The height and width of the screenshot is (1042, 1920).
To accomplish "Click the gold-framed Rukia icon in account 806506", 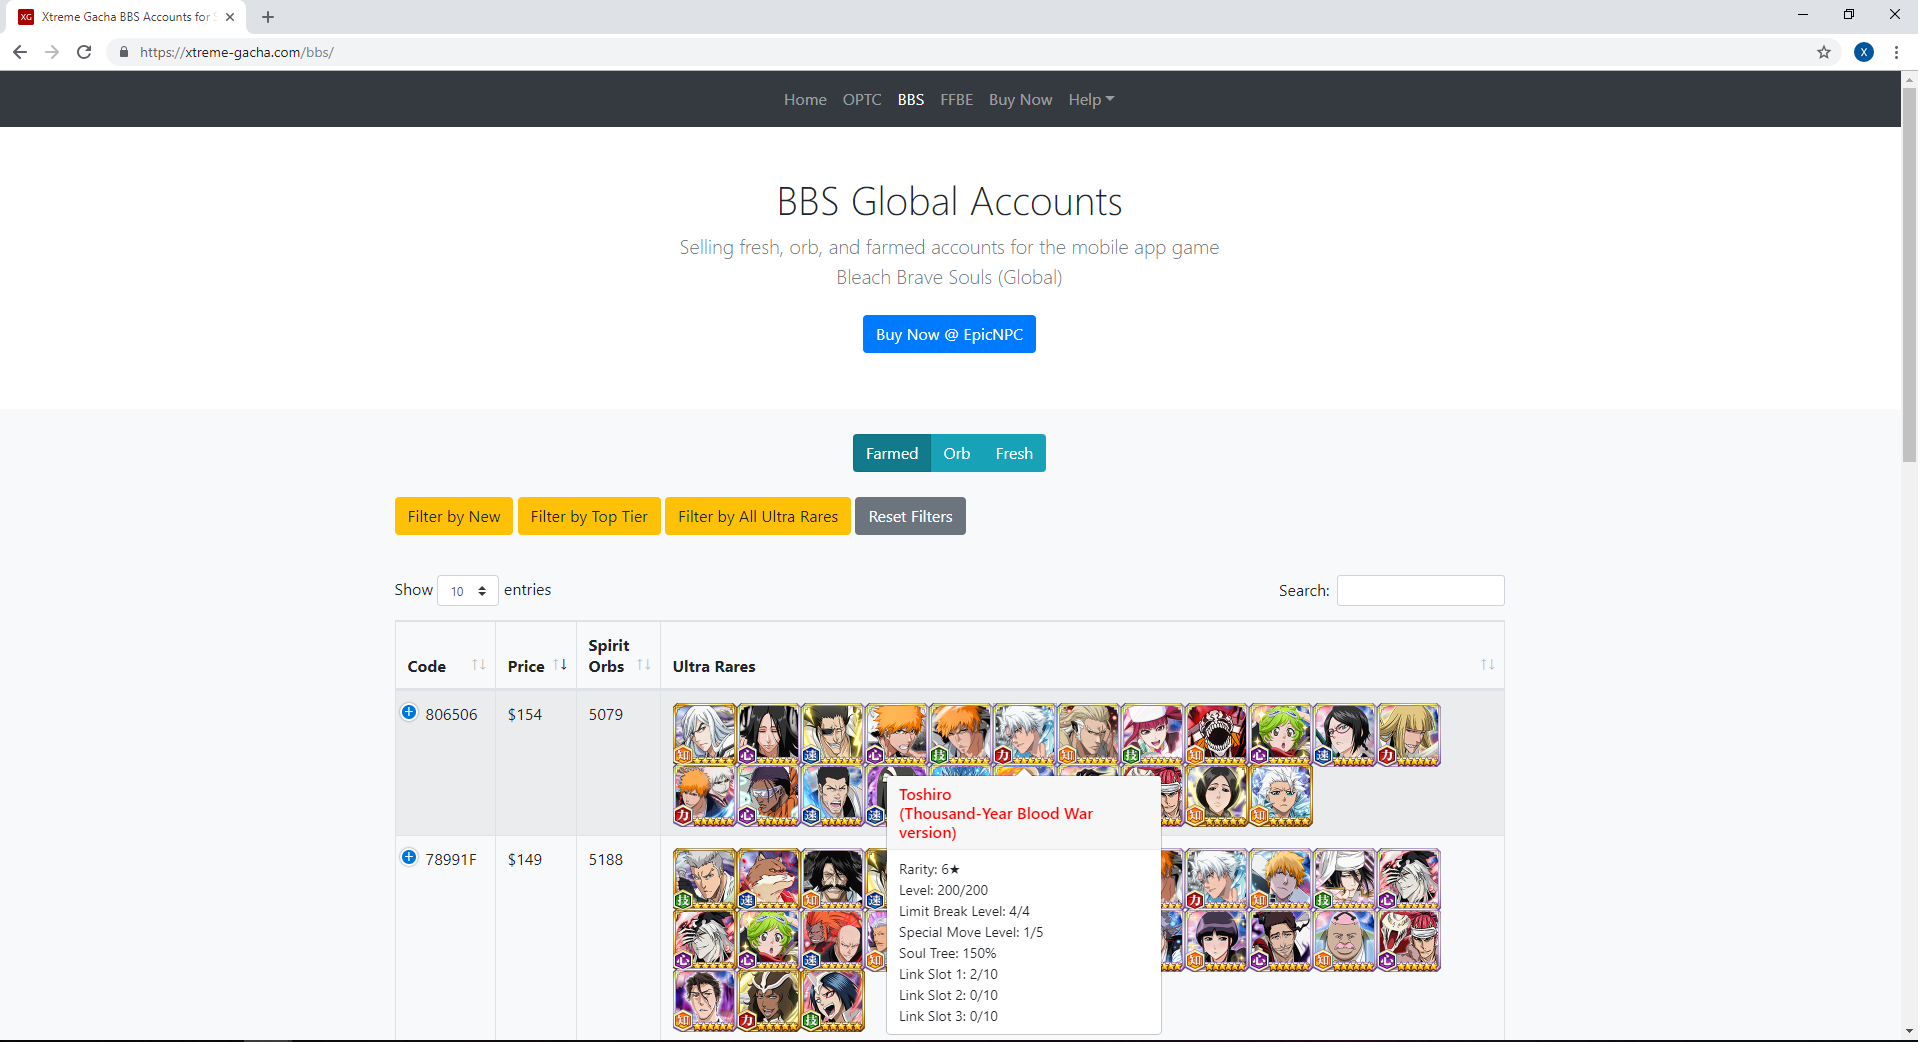I will [x=1217, y=795].
